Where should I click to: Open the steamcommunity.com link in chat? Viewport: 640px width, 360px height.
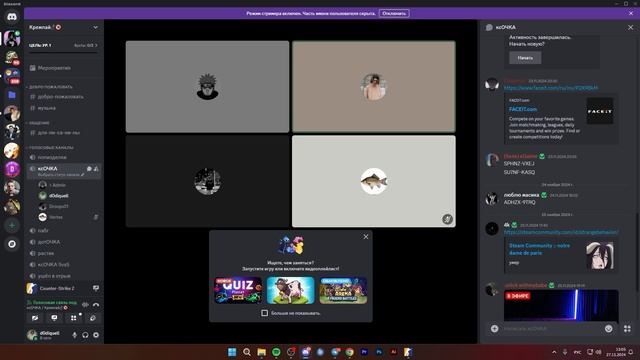[x=561, y=232]
